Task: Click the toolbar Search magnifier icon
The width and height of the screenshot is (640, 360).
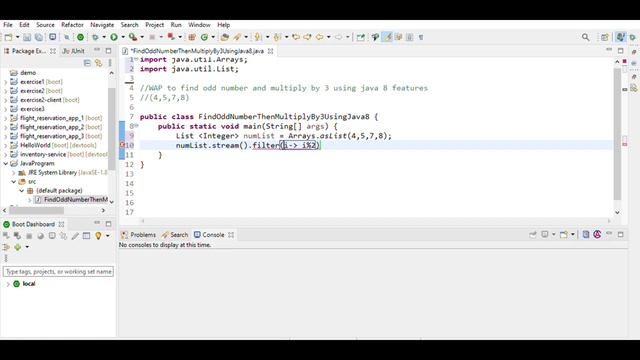Action: pyautogui.click(x=586, y=37)
